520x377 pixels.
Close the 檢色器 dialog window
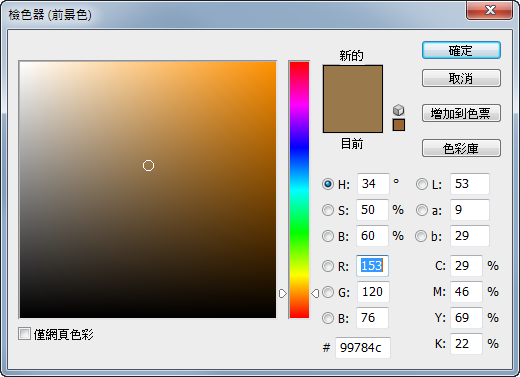pyautogui.click(x=490, y=10)
